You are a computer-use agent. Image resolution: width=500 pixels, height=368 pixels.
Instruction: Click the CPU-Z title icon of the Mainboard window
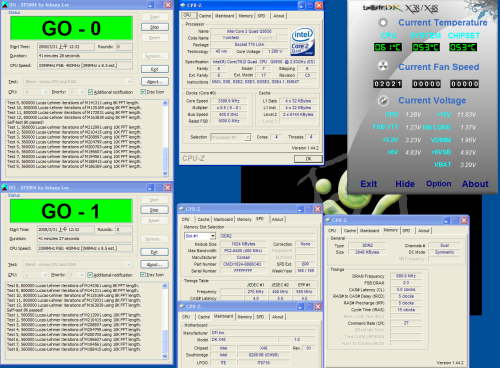(x=182, y=306)
